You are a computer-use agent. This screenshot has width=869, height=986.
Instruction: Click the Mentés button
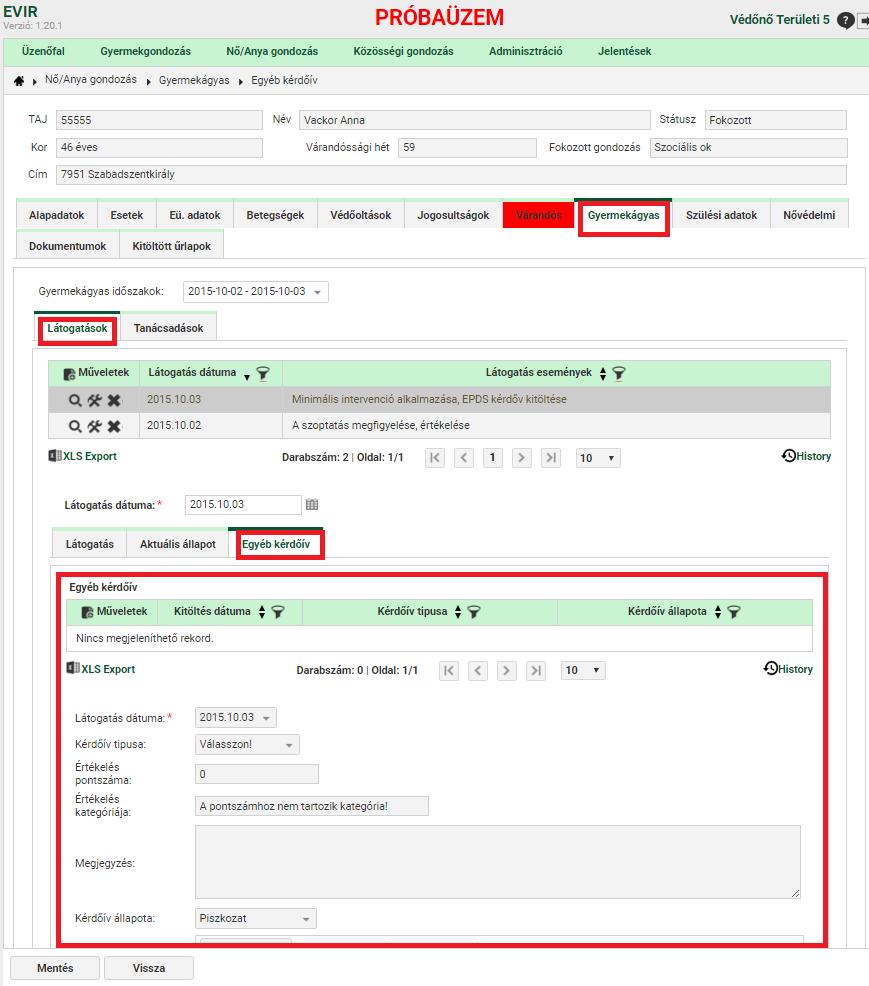(x=55, y=968)
